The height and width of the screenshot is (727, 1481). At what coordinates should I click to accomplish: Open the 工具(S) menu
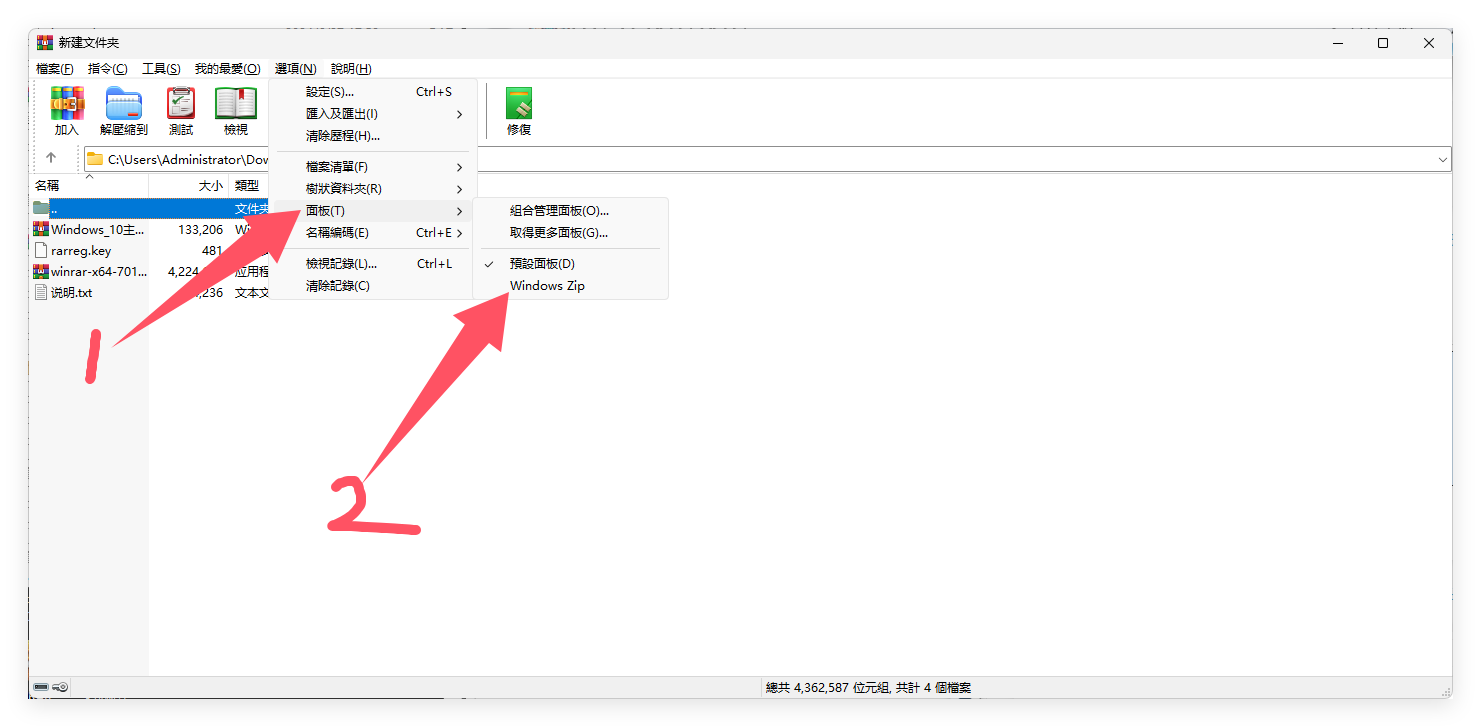point(161,69)
